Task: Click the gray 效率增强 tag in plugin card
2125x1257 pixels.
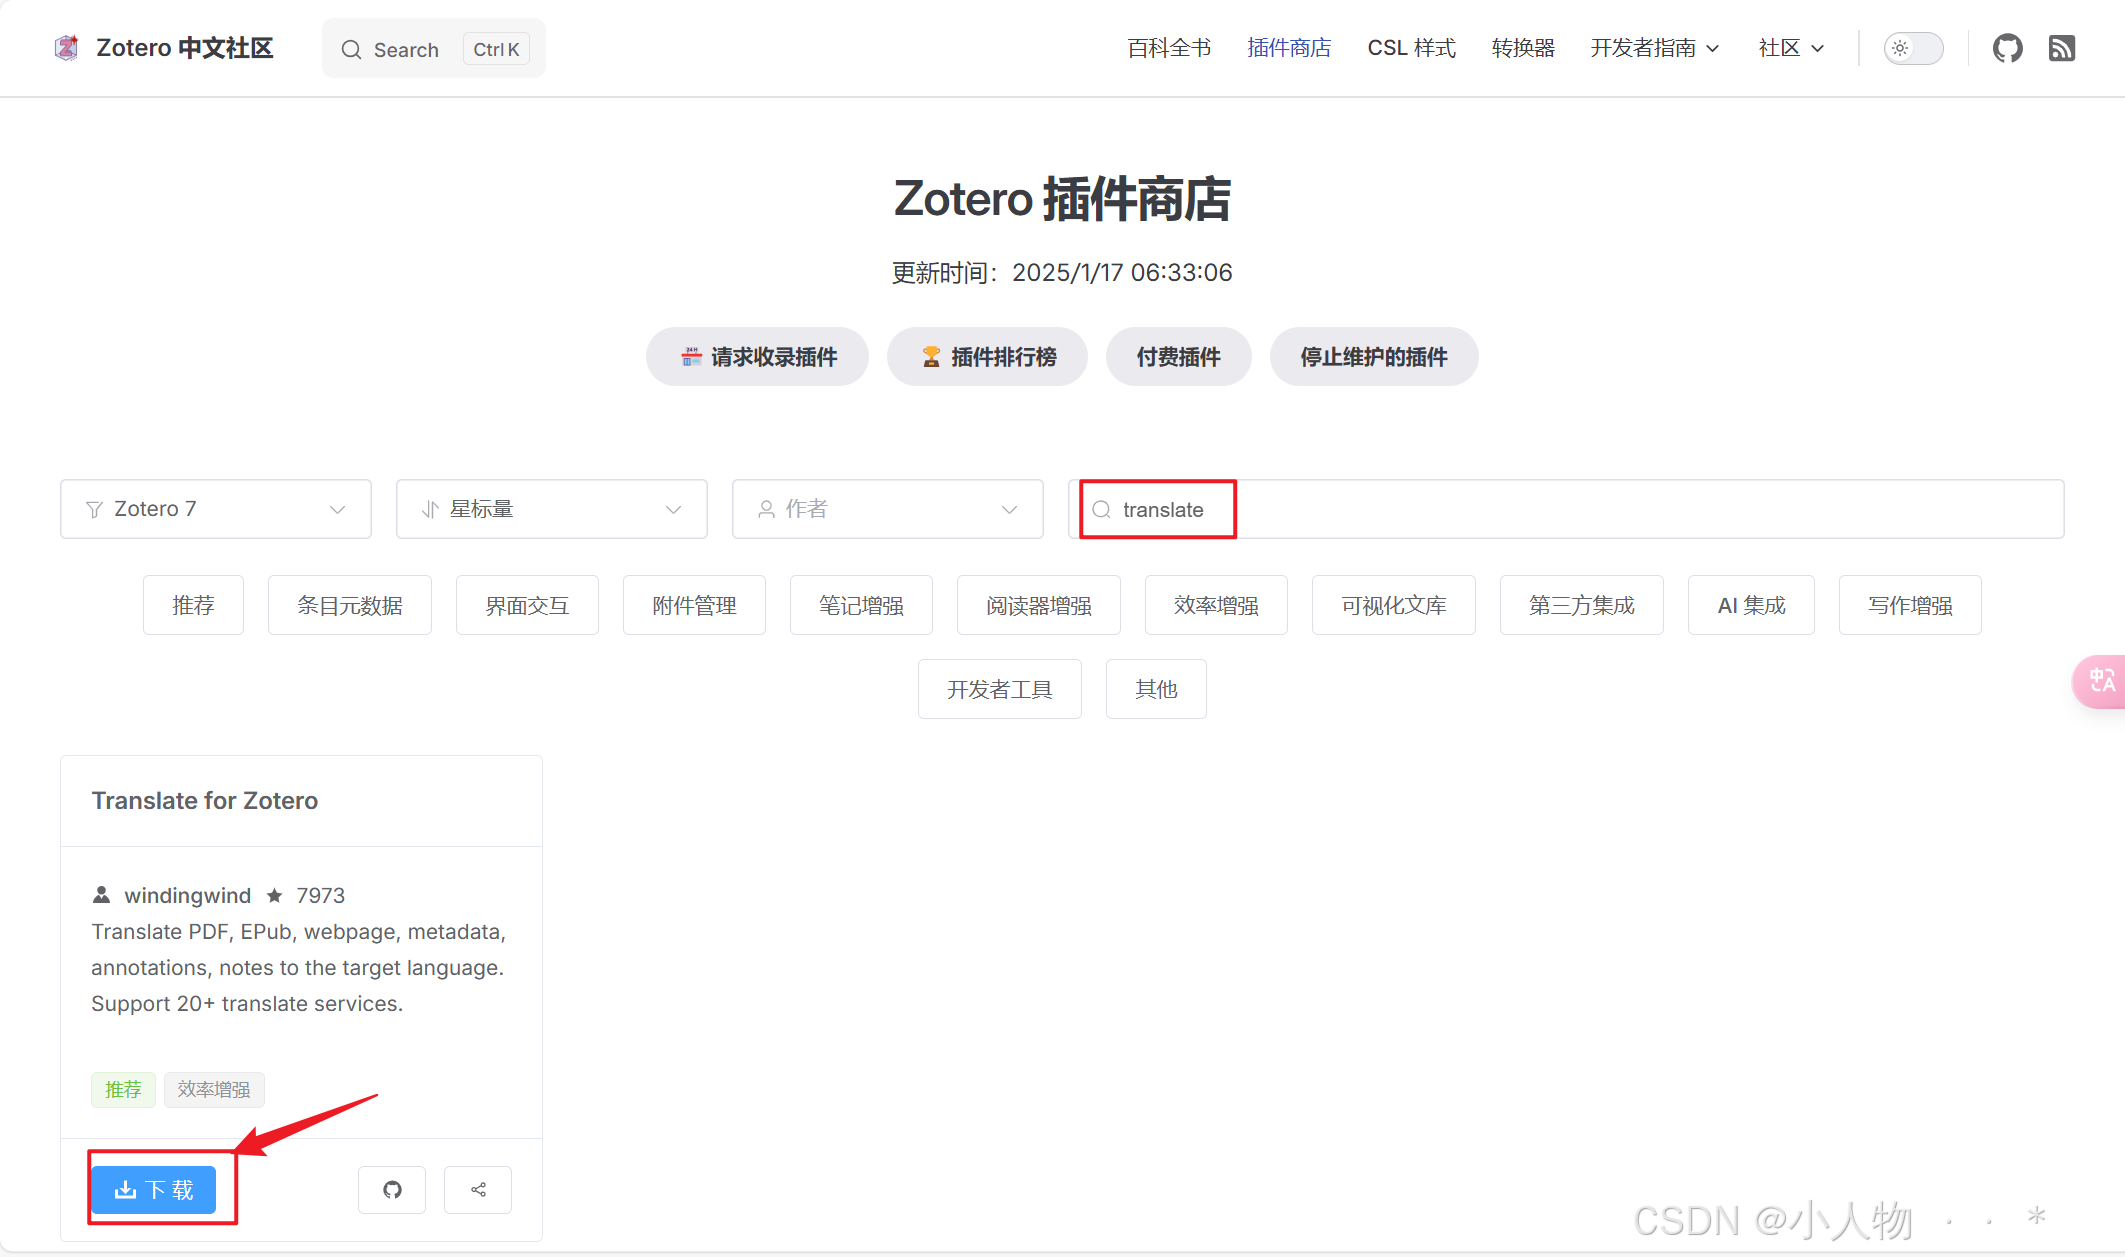Action: point(214,1089)
